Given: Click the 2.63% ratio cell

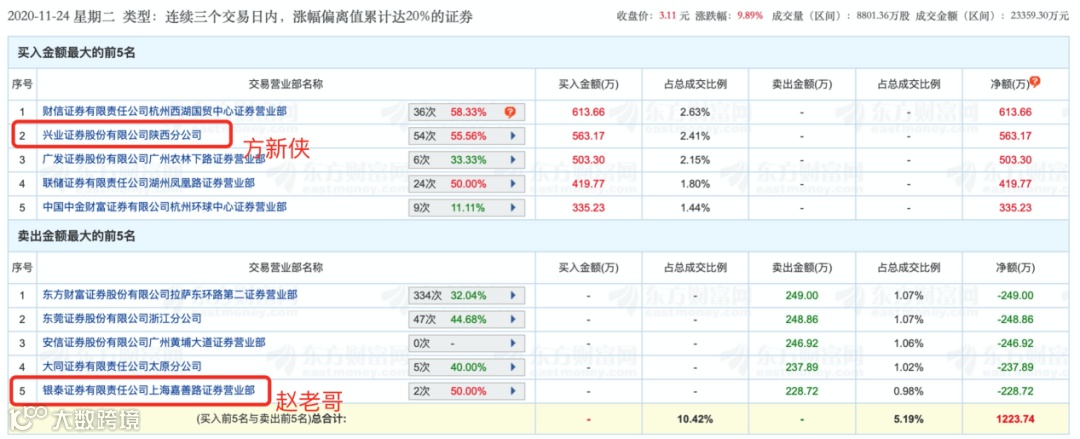Looking at the screenshot, I should click(695, 112).
